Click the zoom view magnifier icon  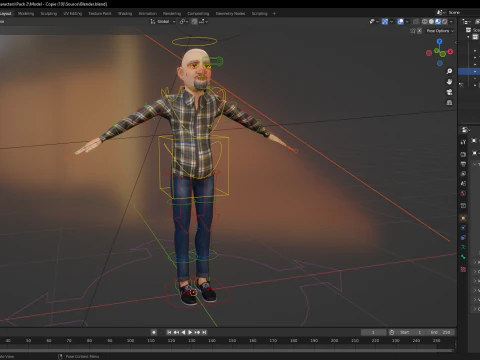pos(449,71)
